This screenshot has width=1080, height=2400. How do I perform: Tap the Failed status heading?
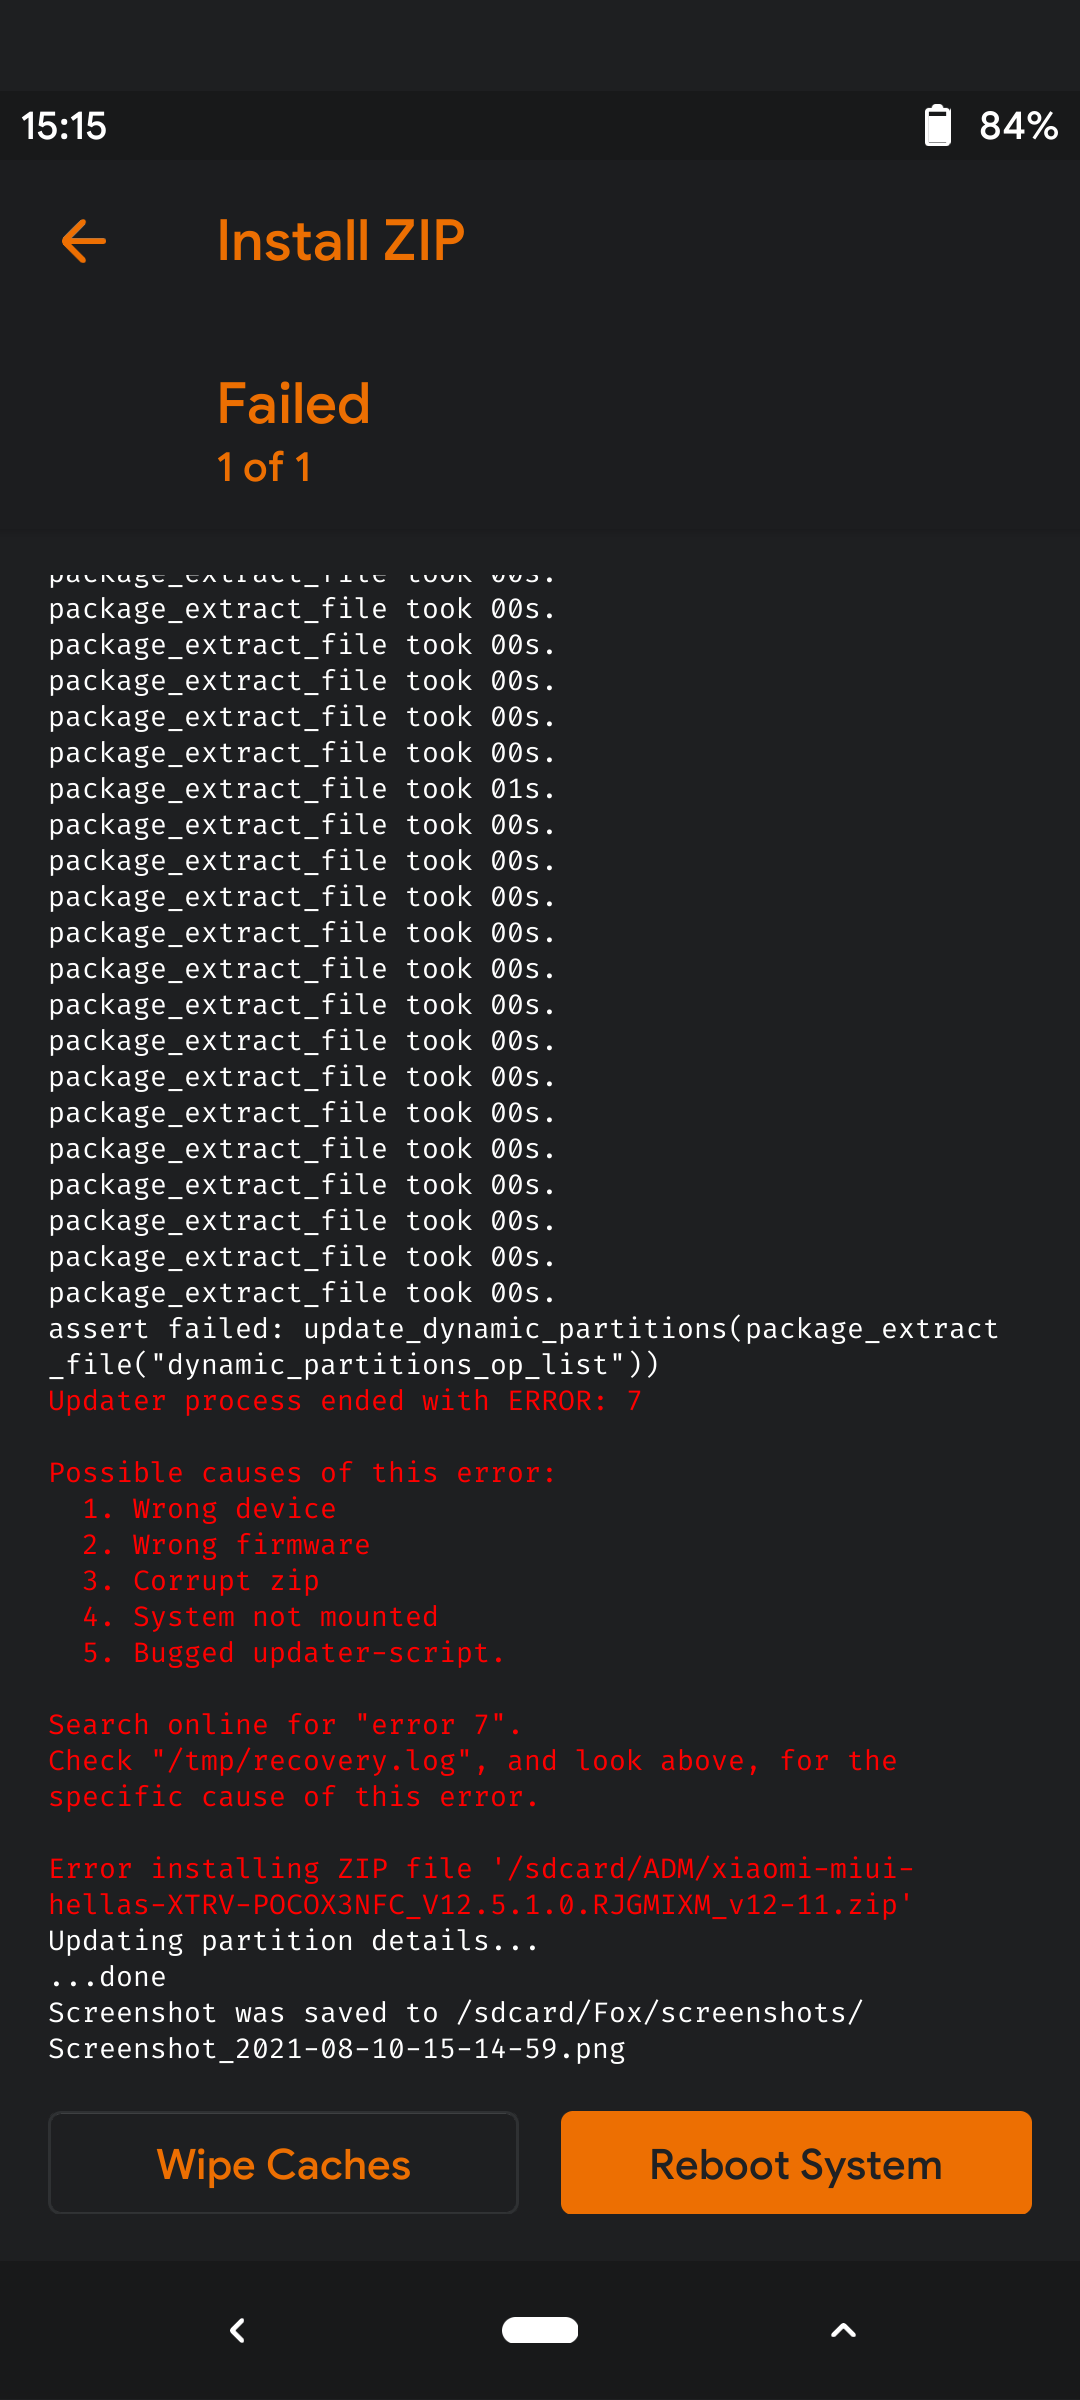click(294, 404)
